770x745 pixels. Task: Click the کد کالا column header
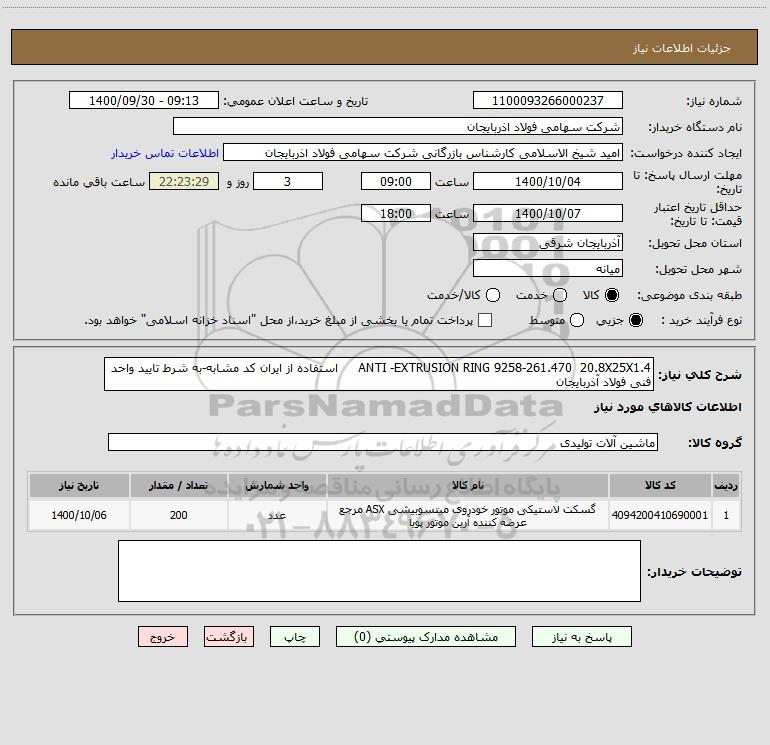click(660, 485)
